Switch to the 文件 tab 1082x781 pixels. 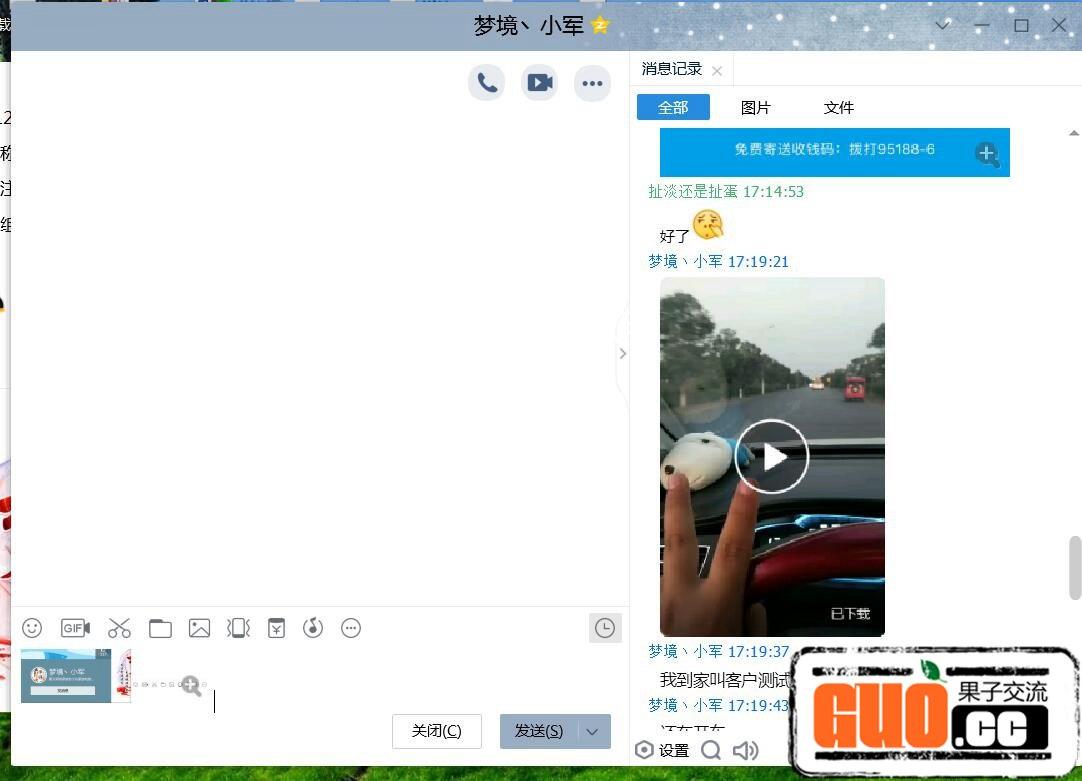pos(838,107)
